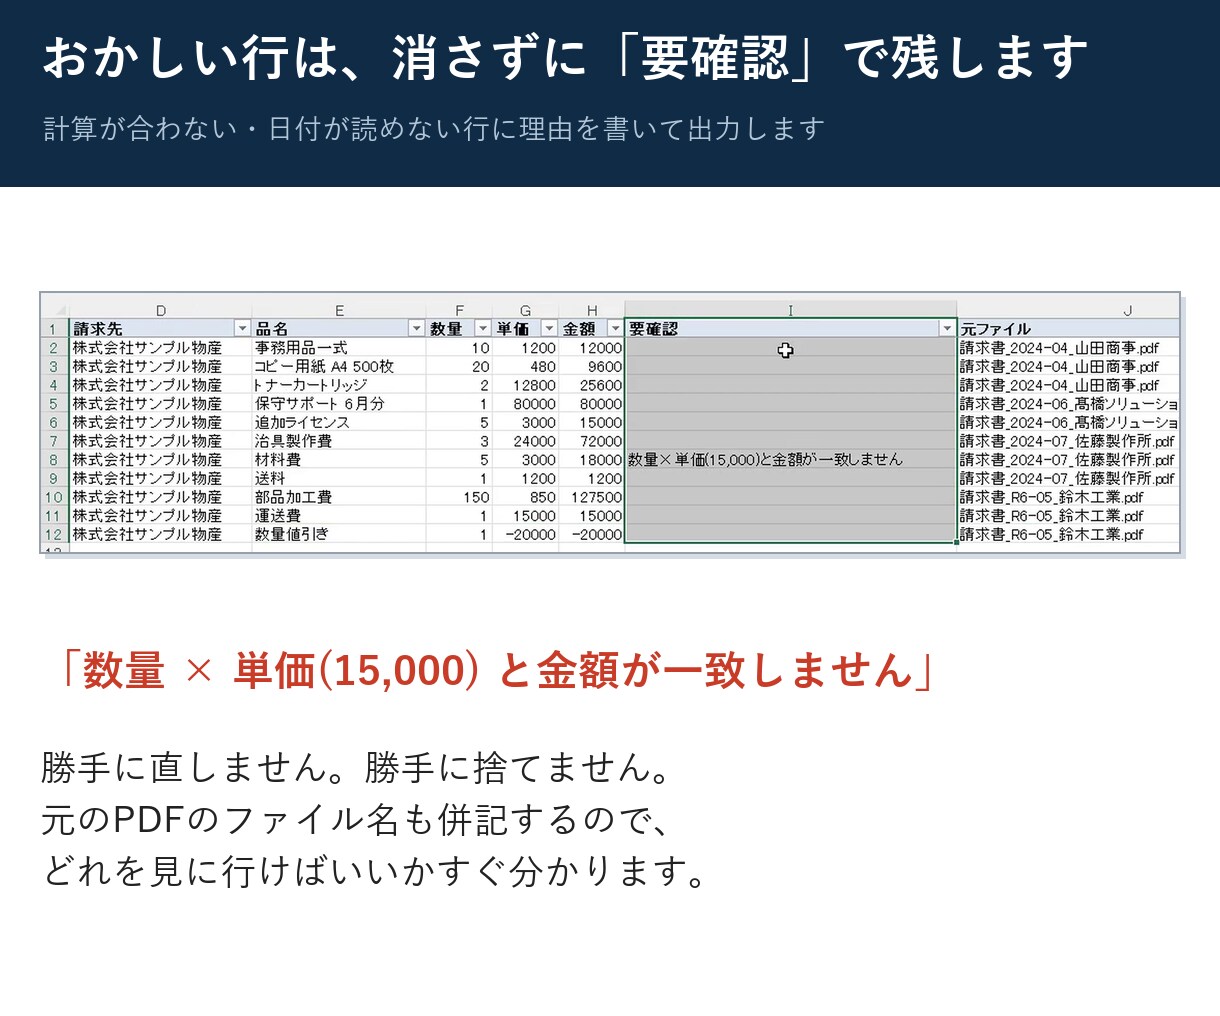Click the 単価 cell showing 480

(526, 367)
